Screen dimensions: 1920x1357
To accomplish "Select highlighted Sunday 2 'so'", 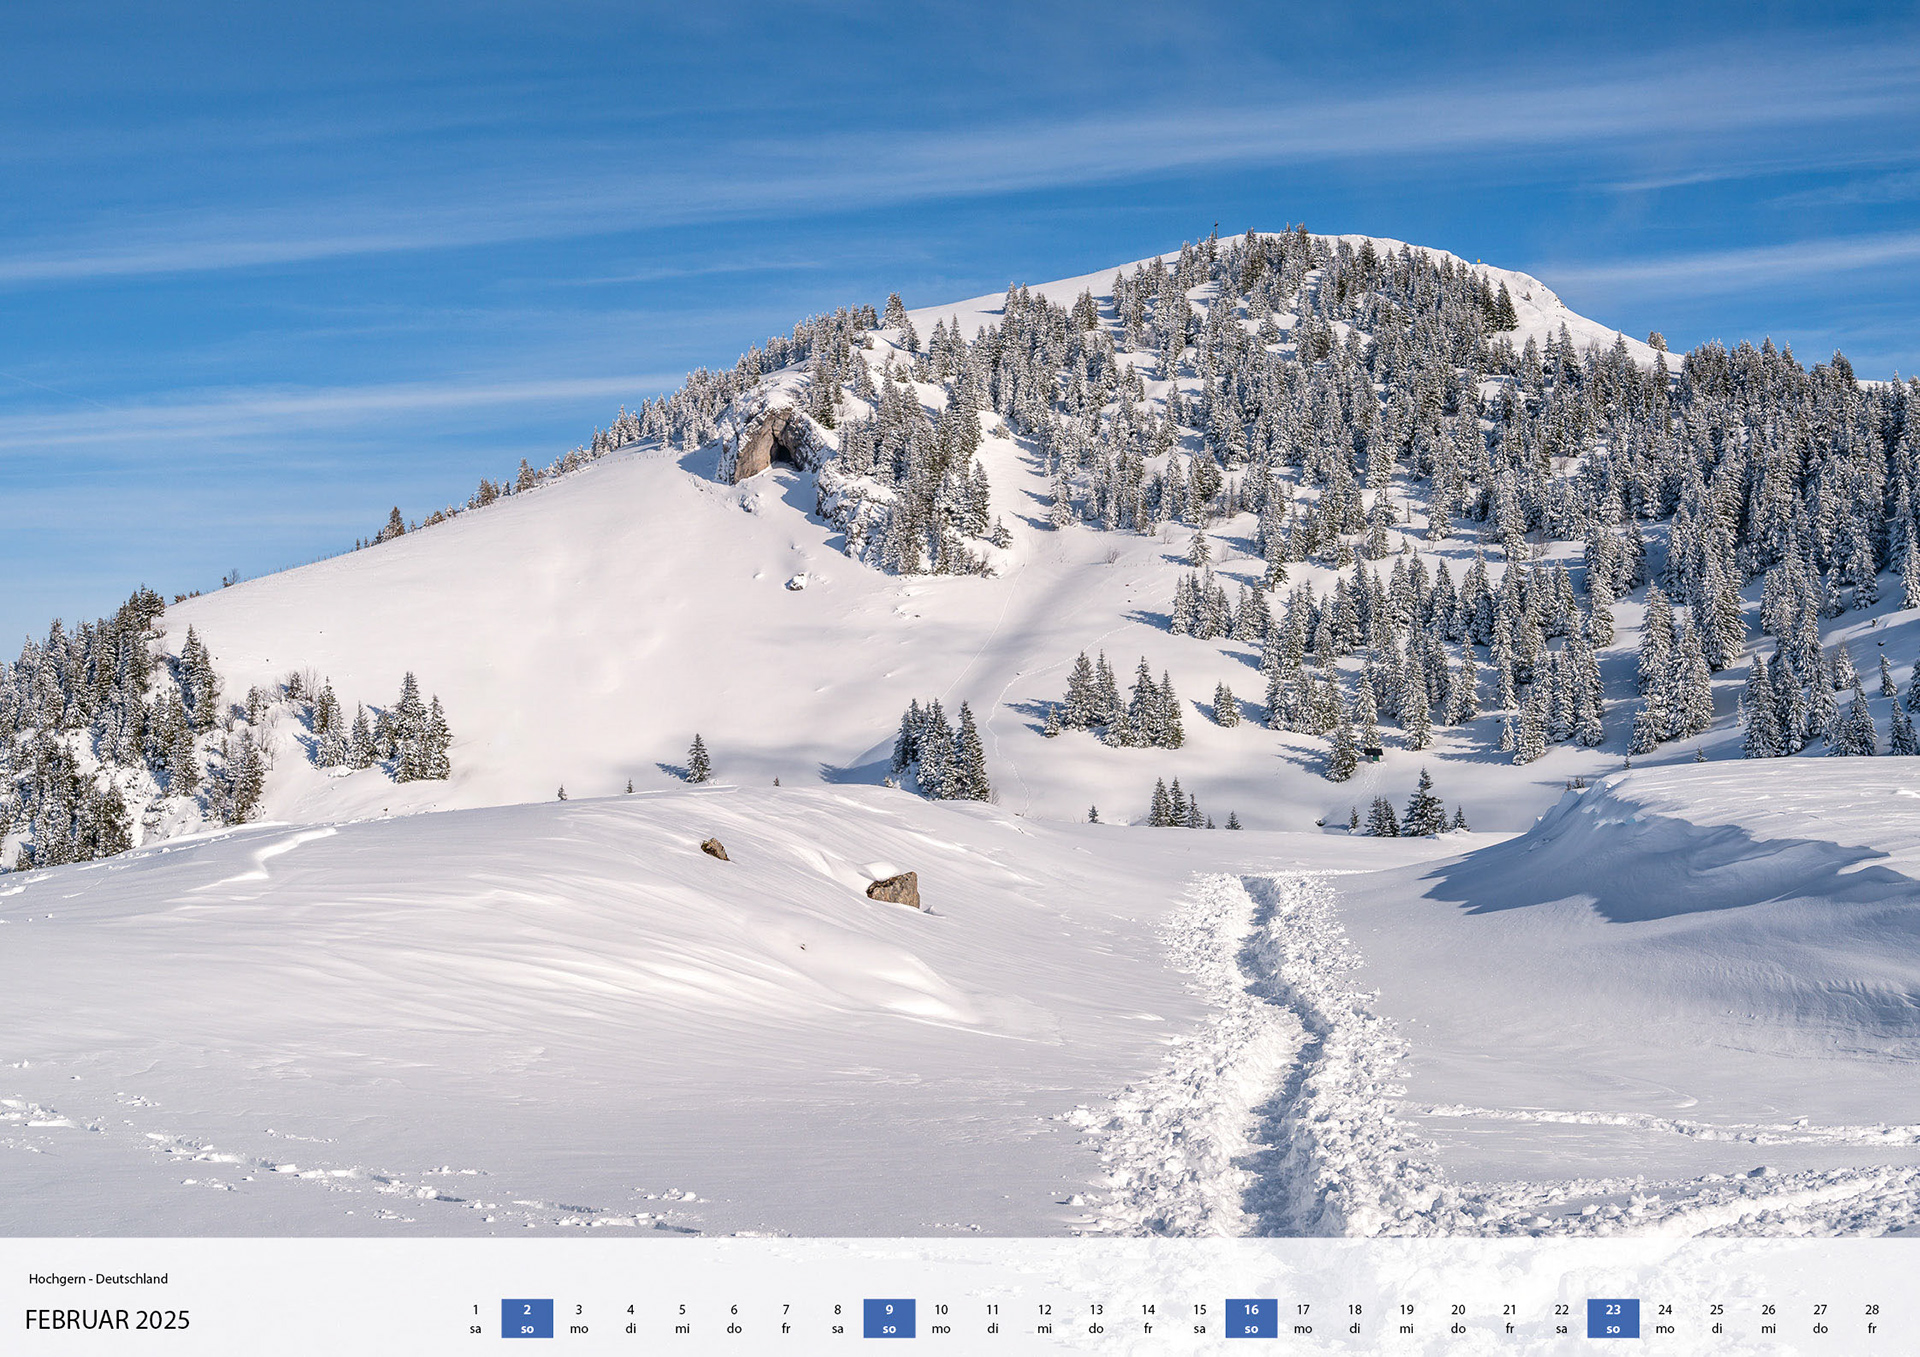I will (x=527, y=1319).
